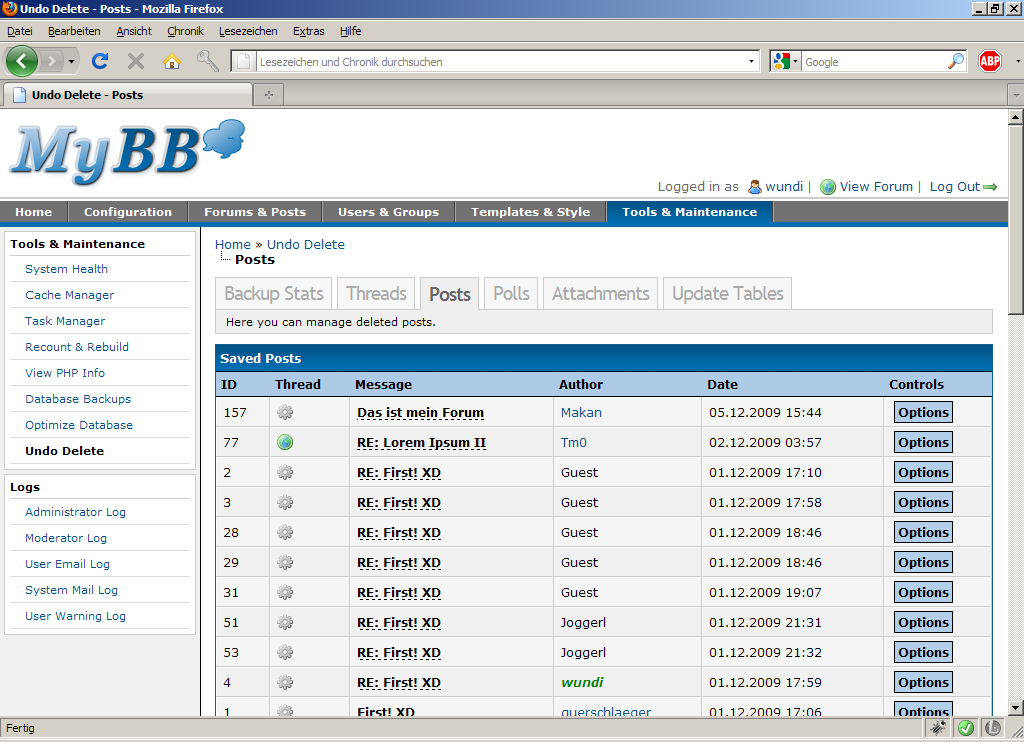Click Options button for post 157

click(922, 412)
